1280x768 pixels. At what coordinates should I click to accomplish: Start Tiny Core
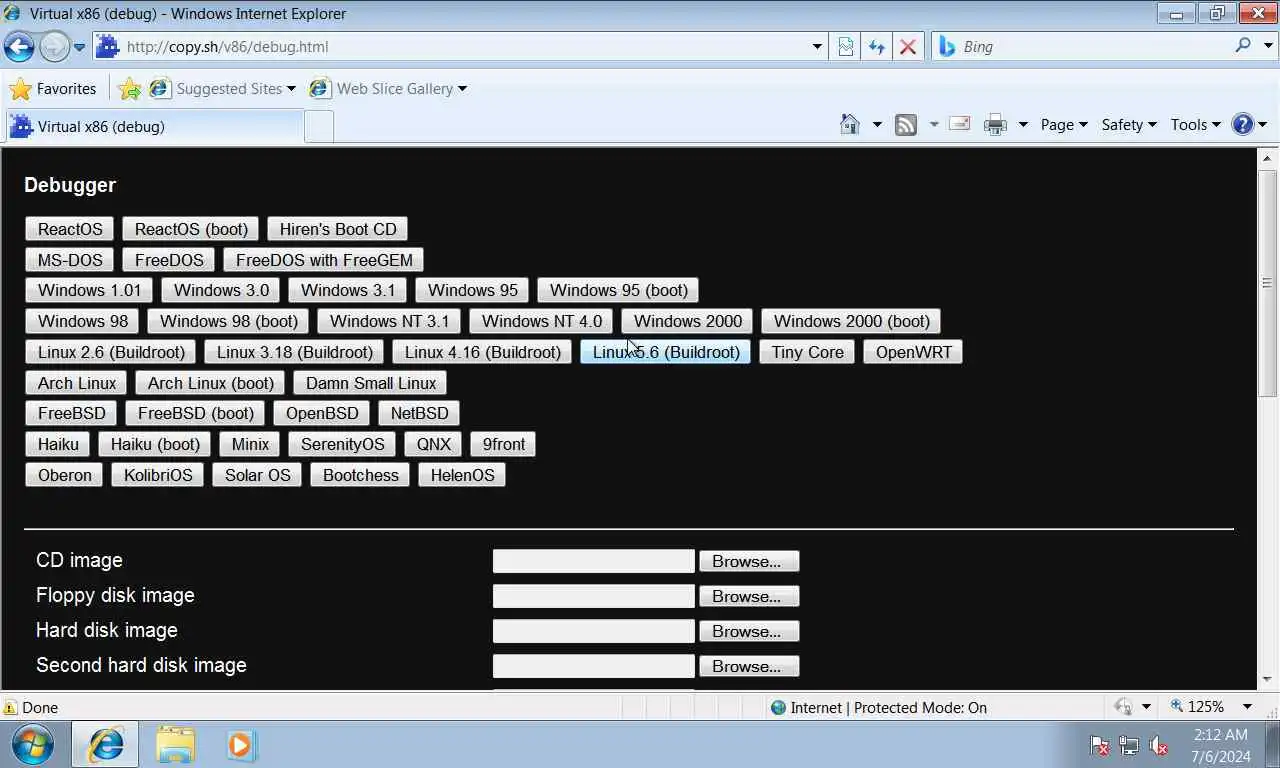808,352
